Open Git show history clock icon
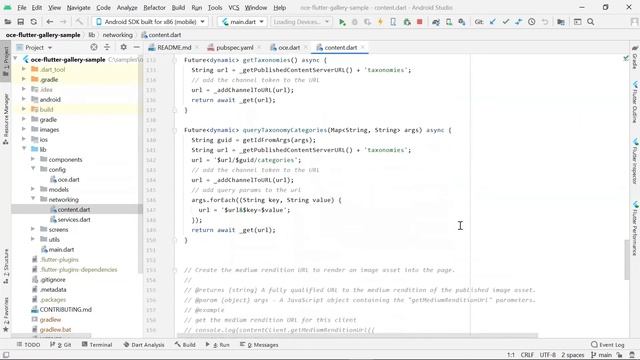Screen dimensions: 640x360 click(531, 22)
